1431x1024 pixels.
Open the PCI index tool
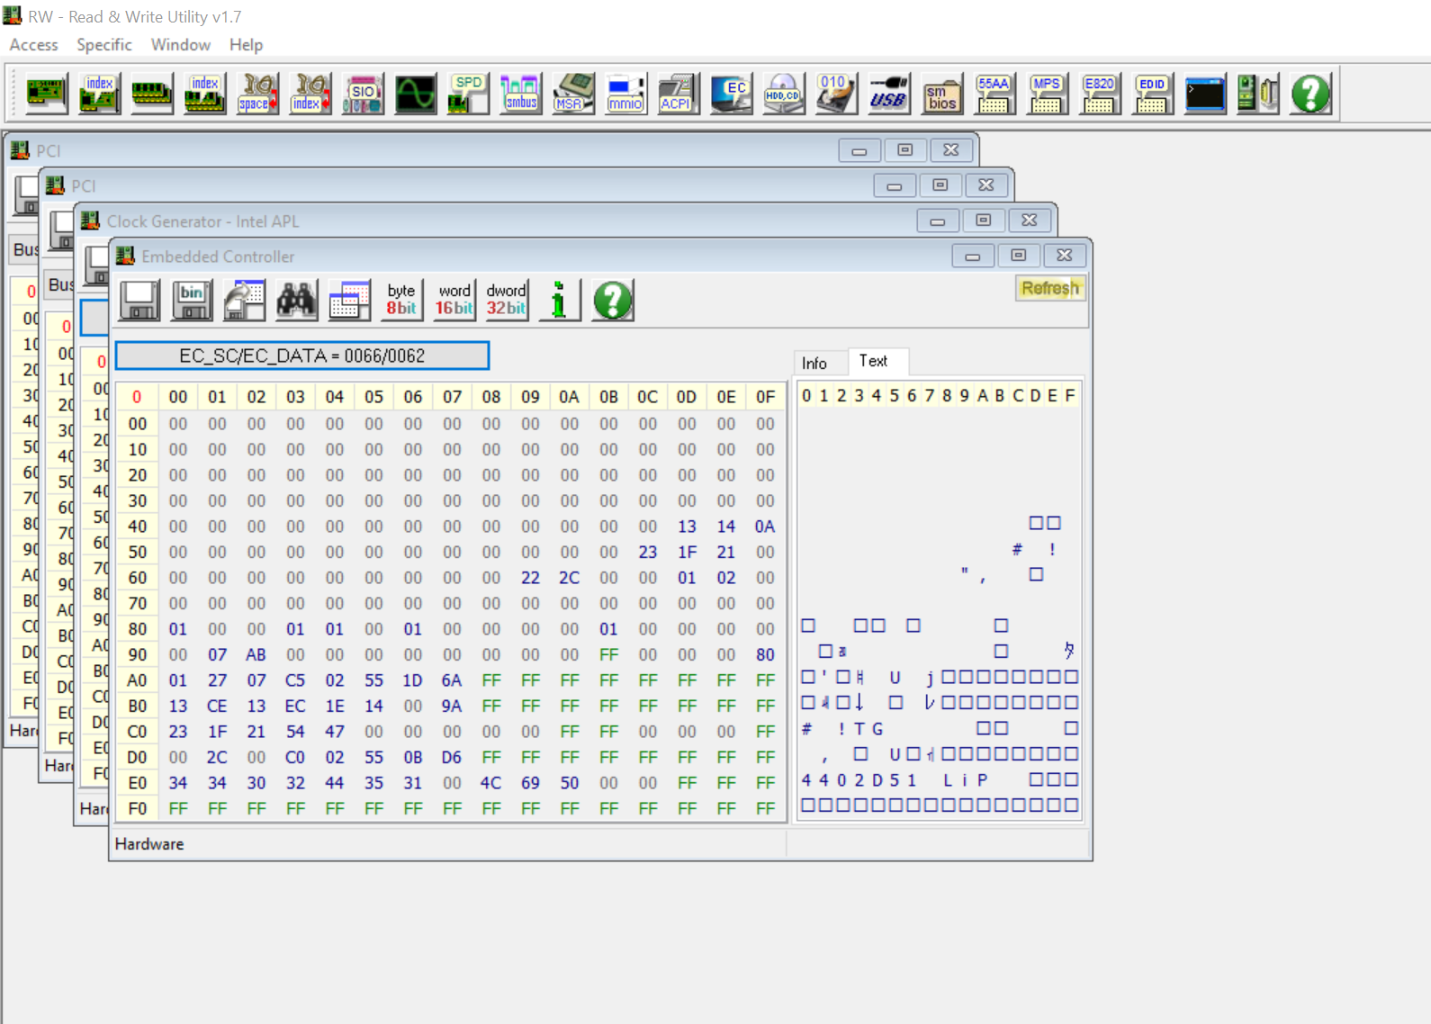(x=99, y=94)
